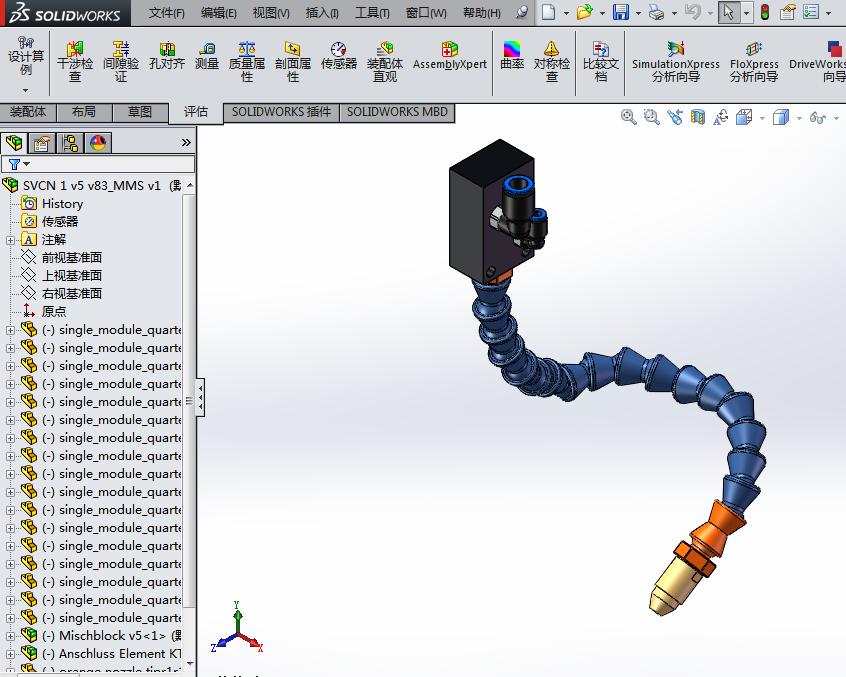Click the feature tree vertical scrollbar
Image resolution: width=846 pixels, height=677 pixels.
[x=189, y=400]
